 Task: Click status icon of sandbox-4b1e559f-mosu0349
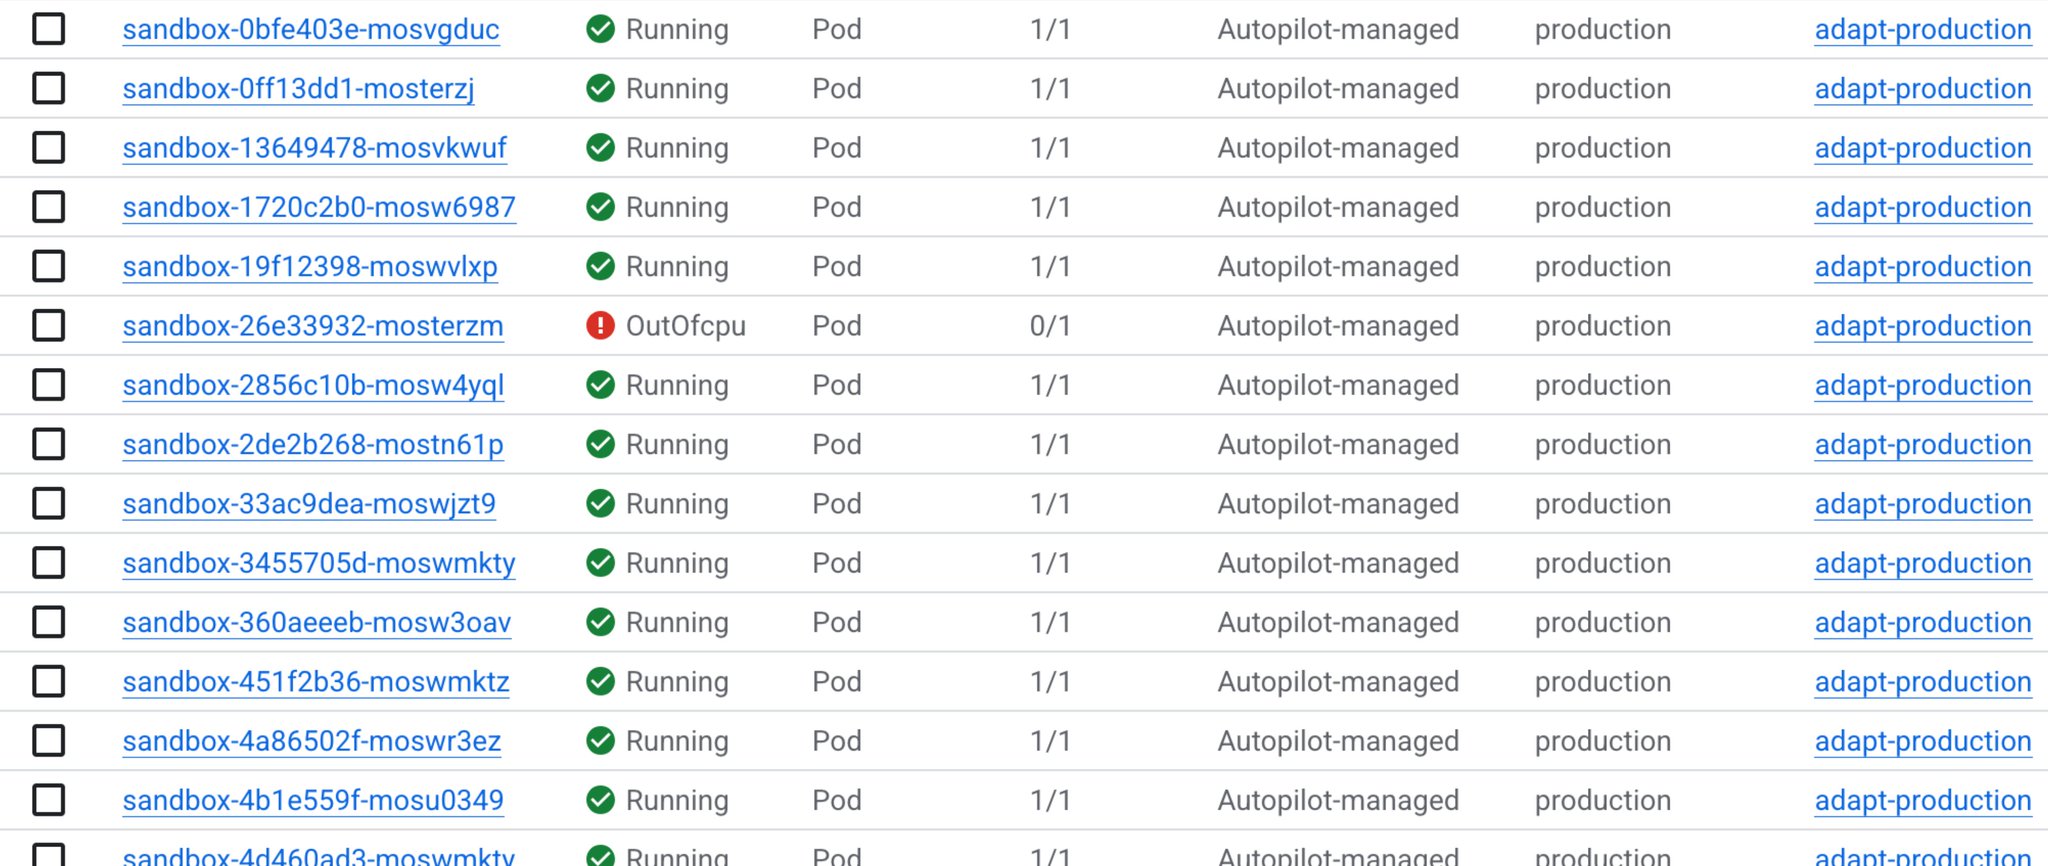pos(600,800)
